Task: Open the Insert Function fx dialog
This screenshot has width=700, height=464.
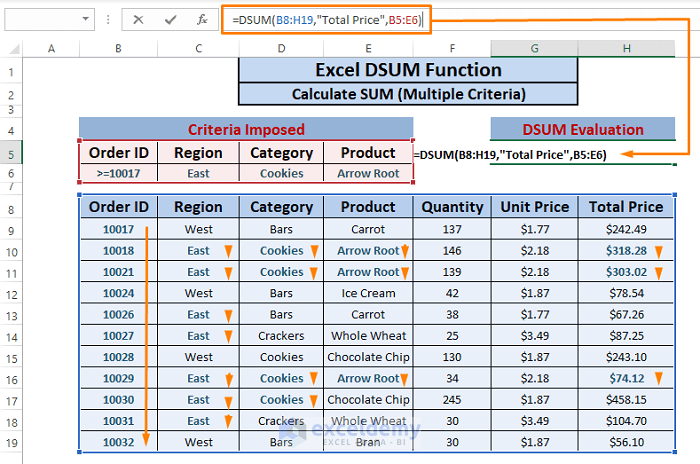Action: (x=202, y=20)
